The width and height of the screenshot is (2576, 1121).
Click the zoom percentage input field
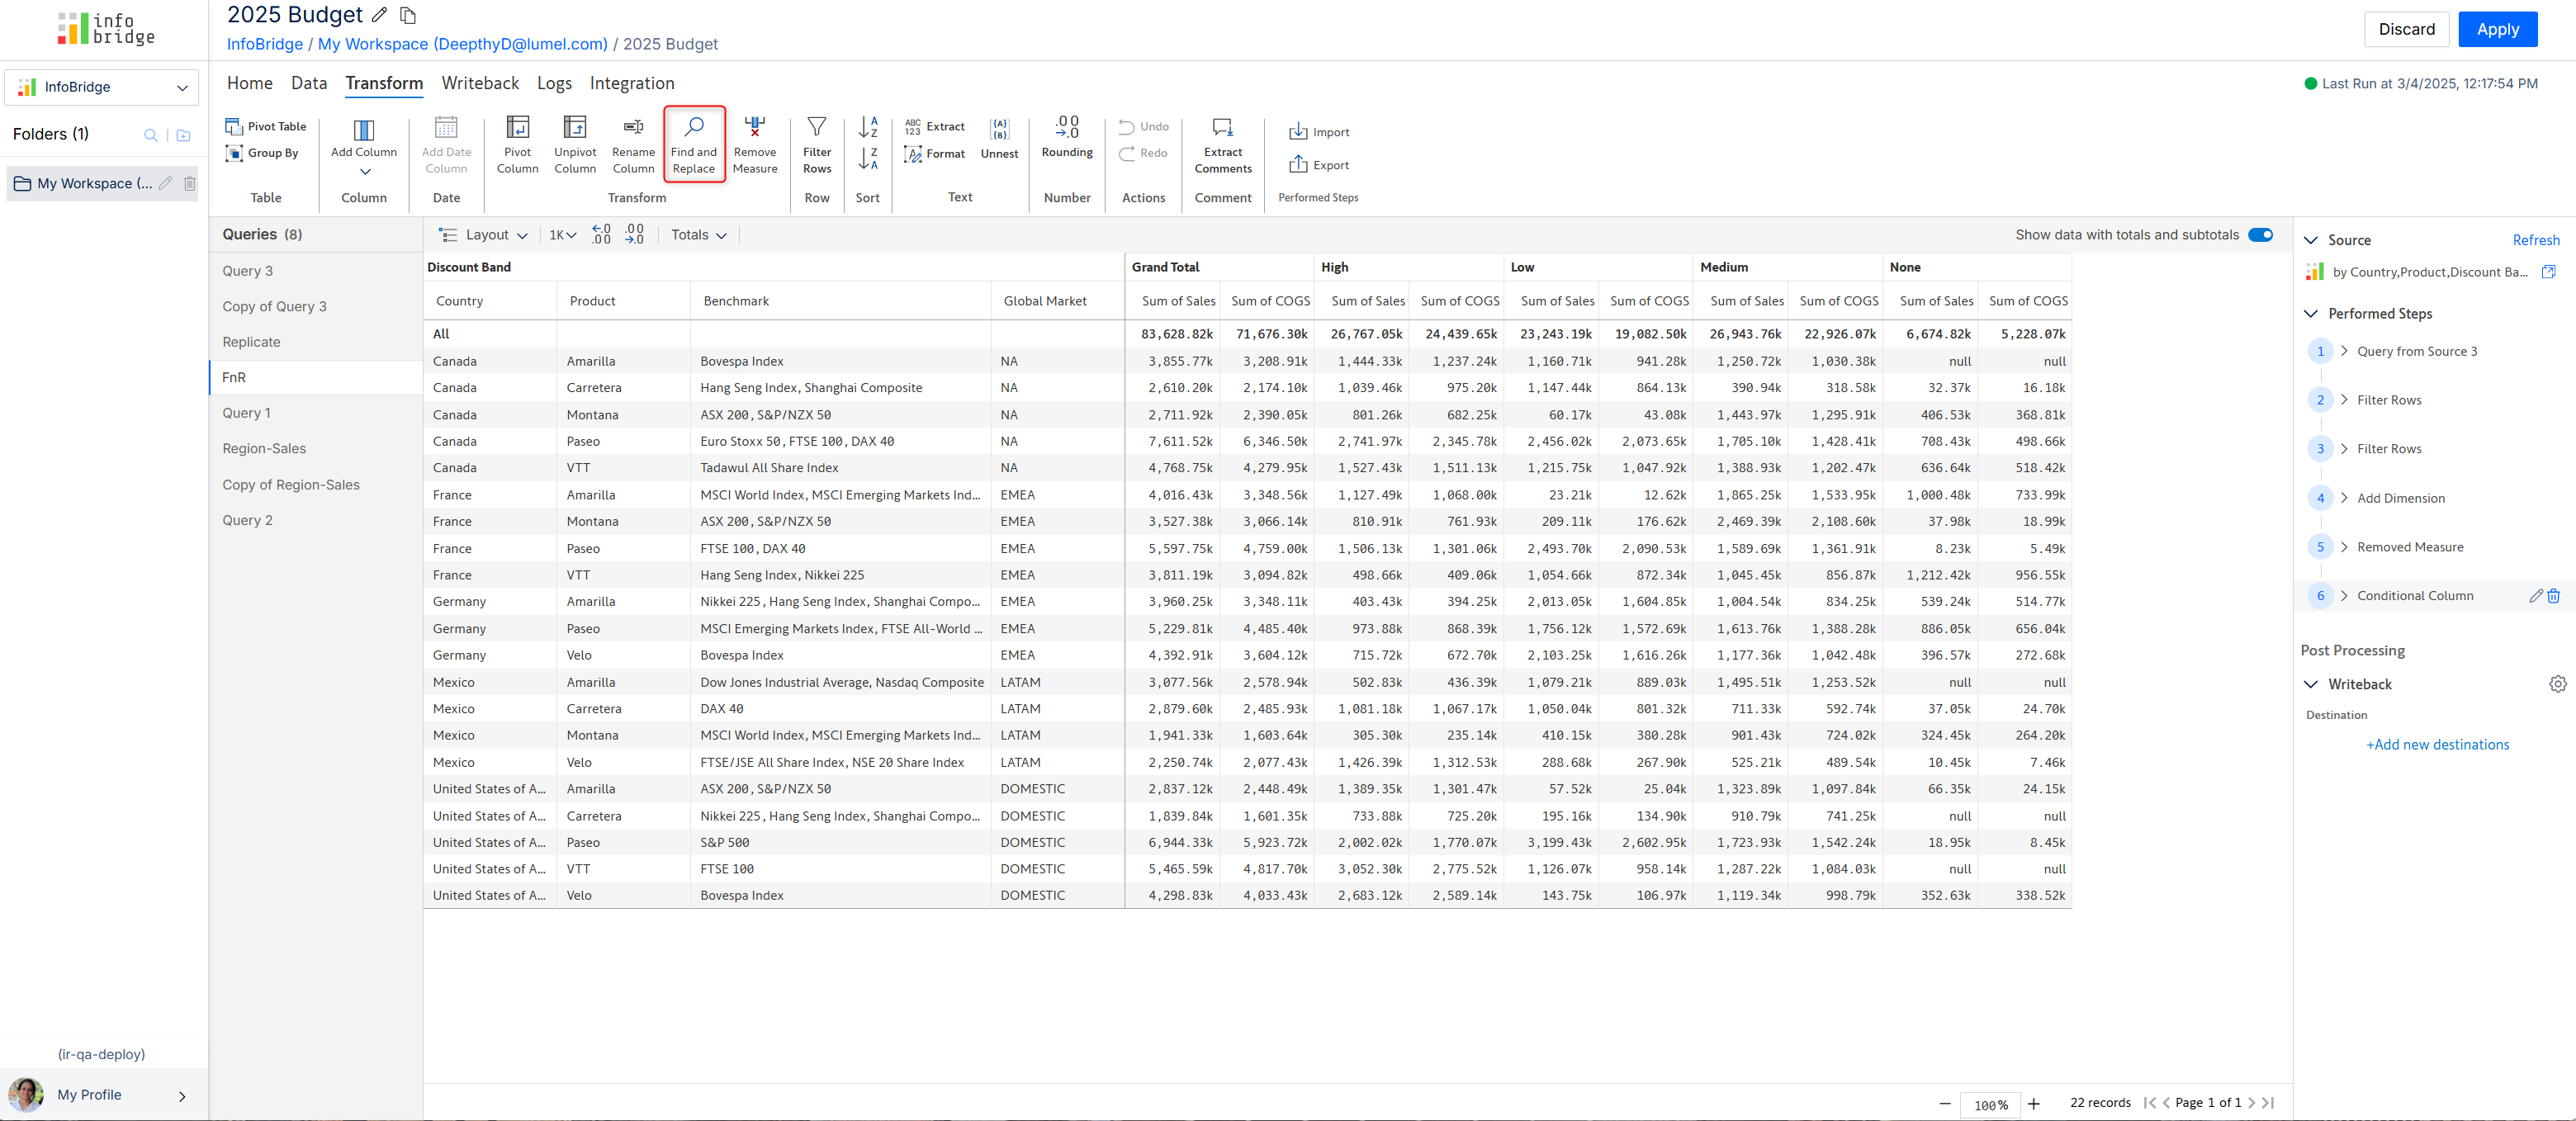[1989, 1105]
